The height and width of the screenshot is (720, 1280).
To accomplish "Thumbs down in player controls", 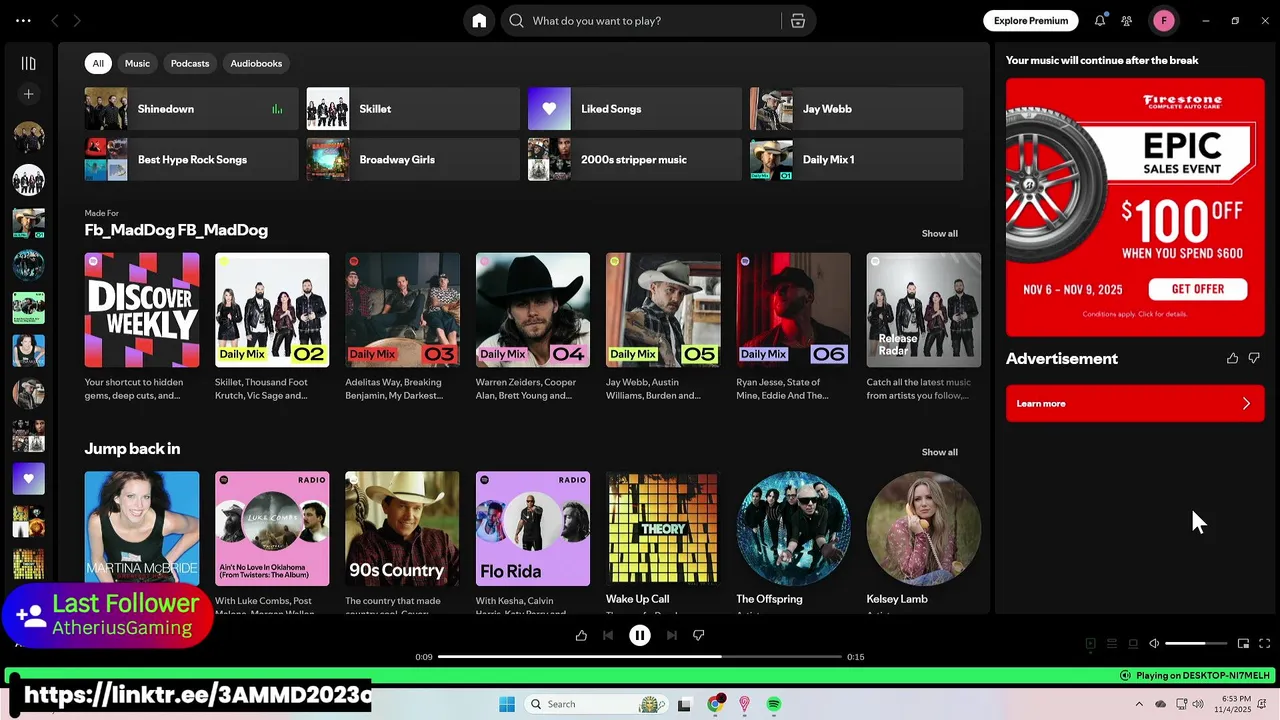I will (699, 635).
